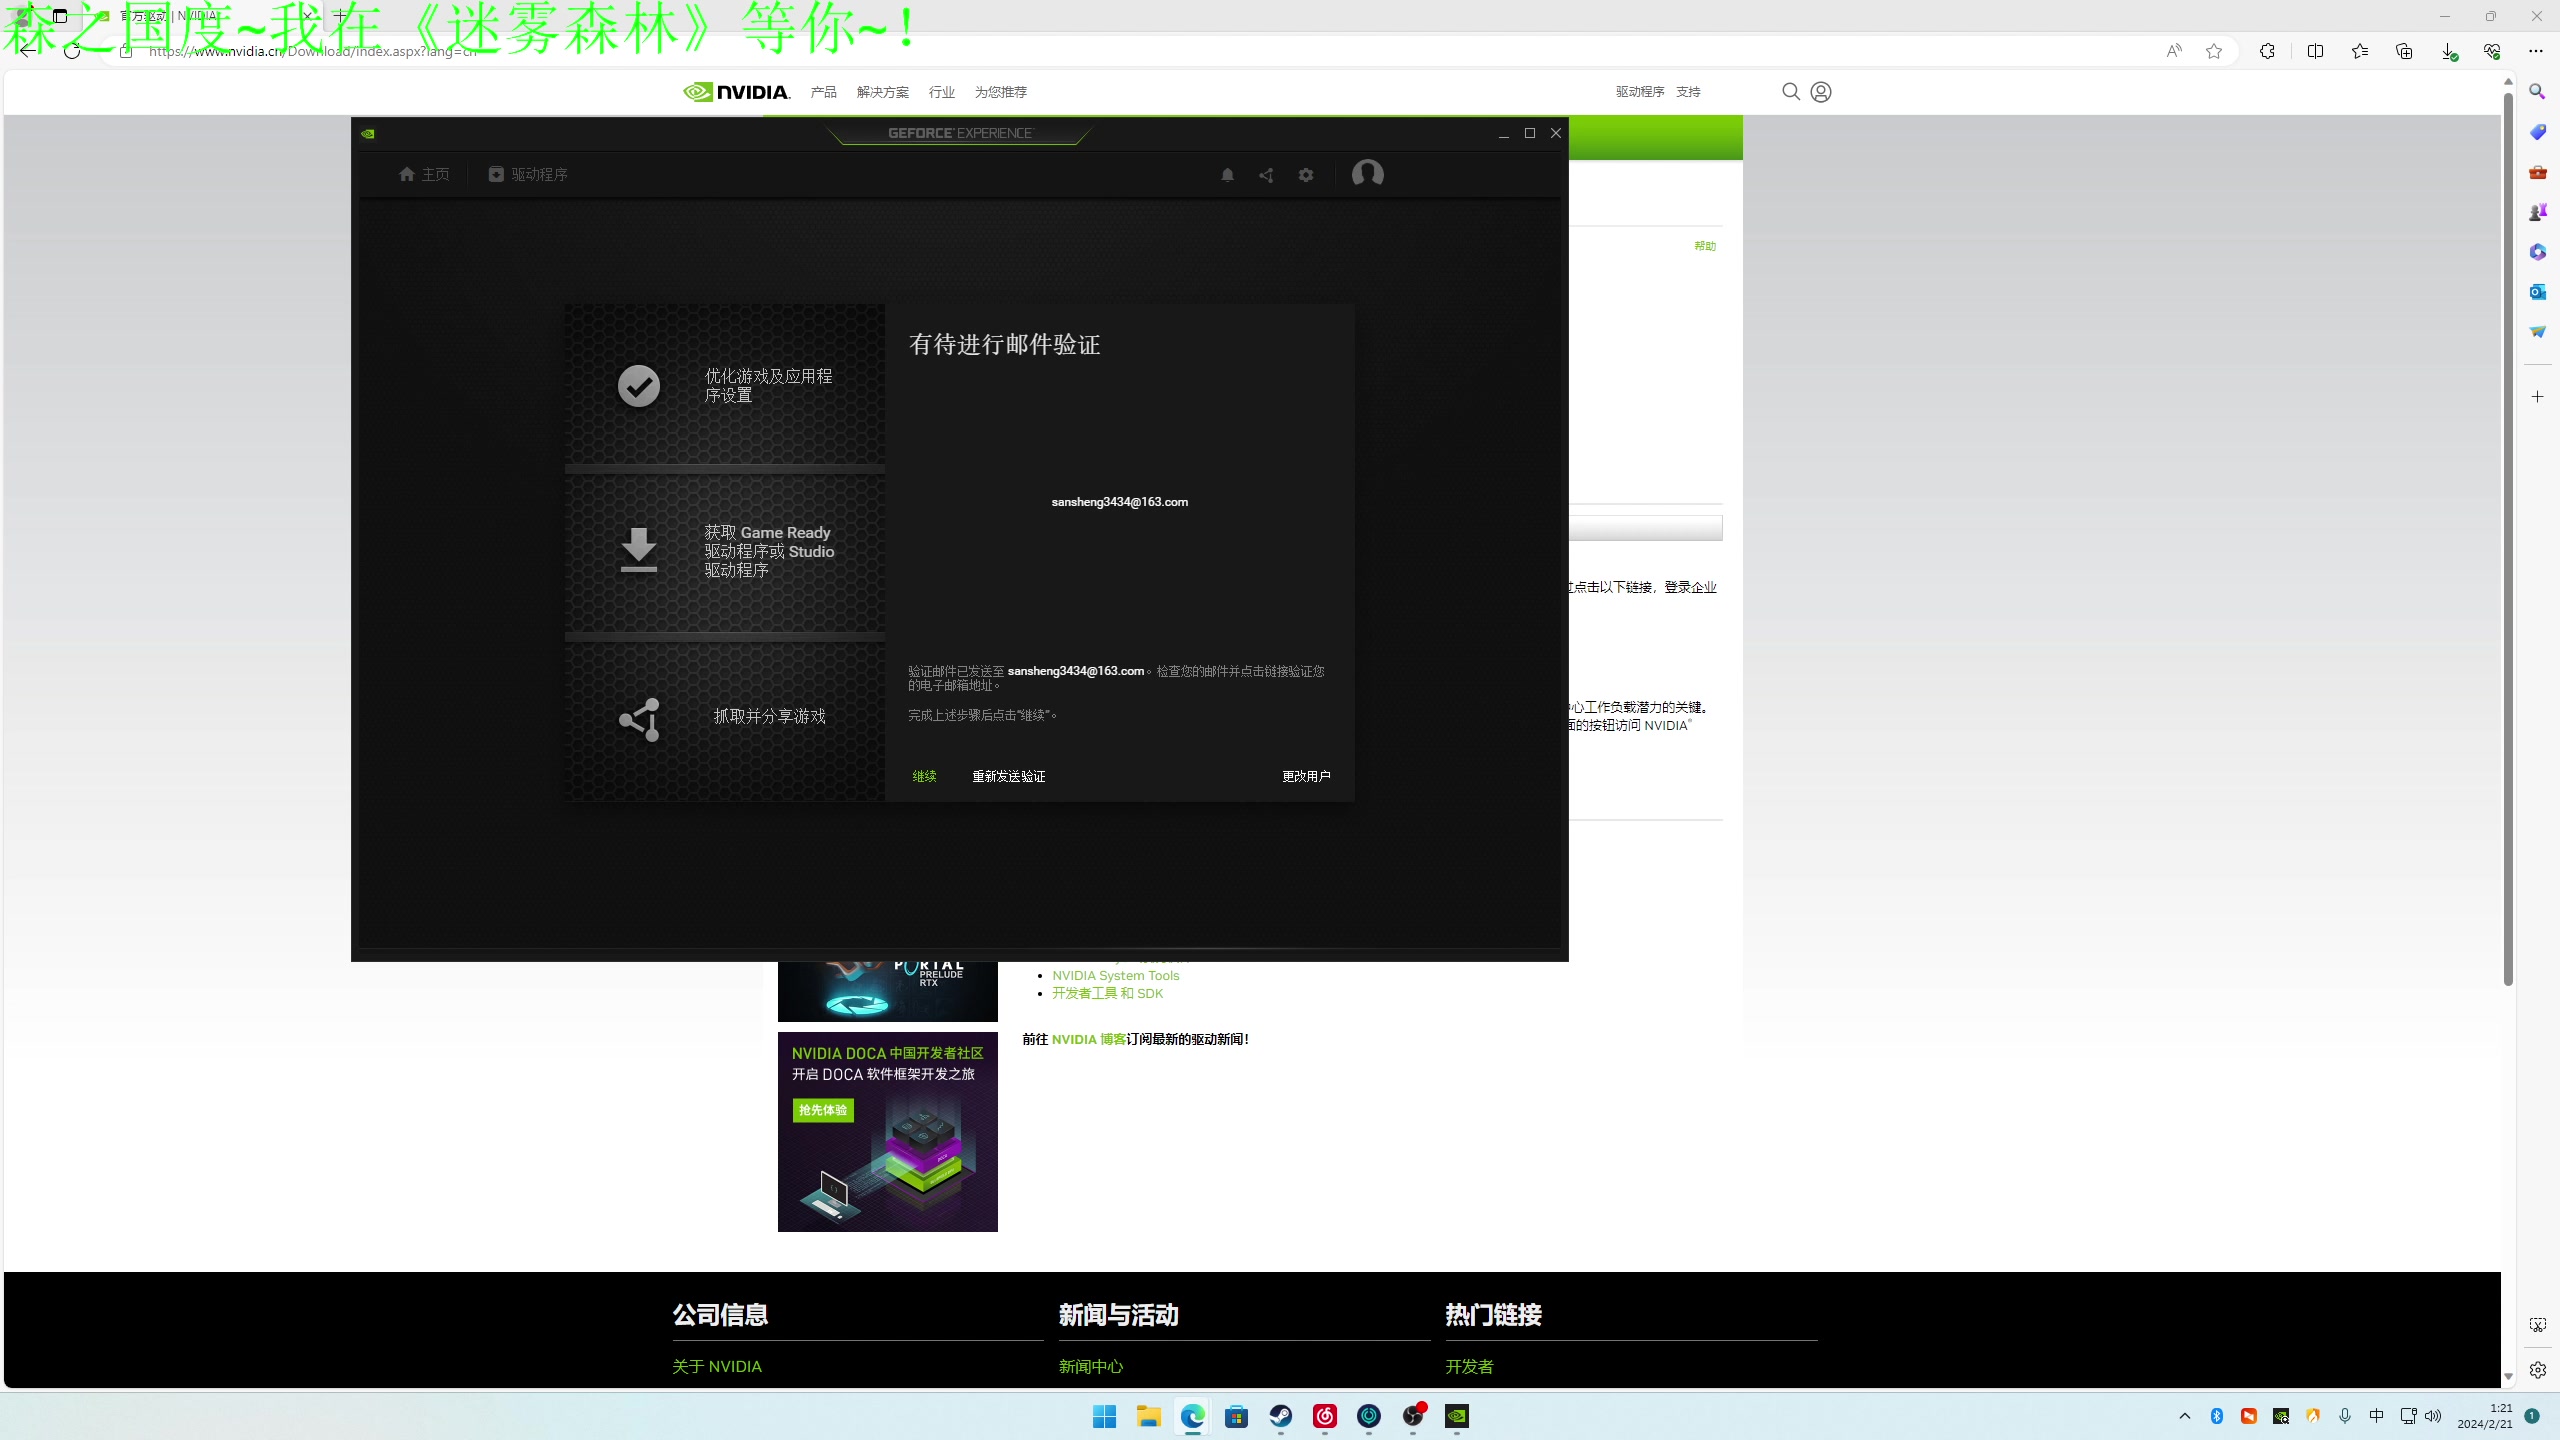Viewport: 2560px width, 1440px height.
Task: Click the Game Ready driver download arrow icon
Action: point(638,550)
